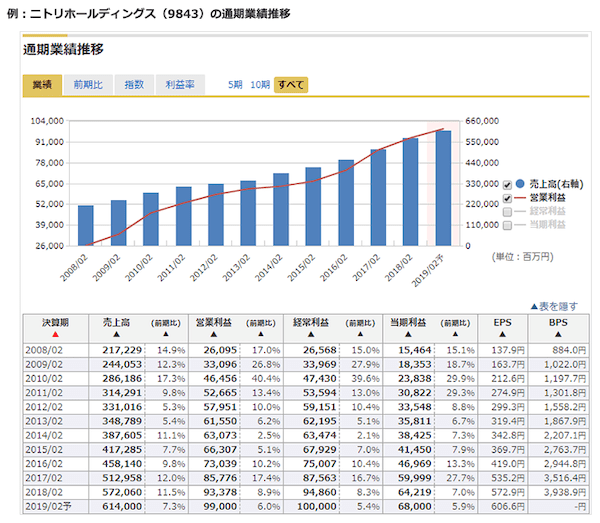Select the 2013/02 row label
The image size is (600, 523).
point(44,422)
